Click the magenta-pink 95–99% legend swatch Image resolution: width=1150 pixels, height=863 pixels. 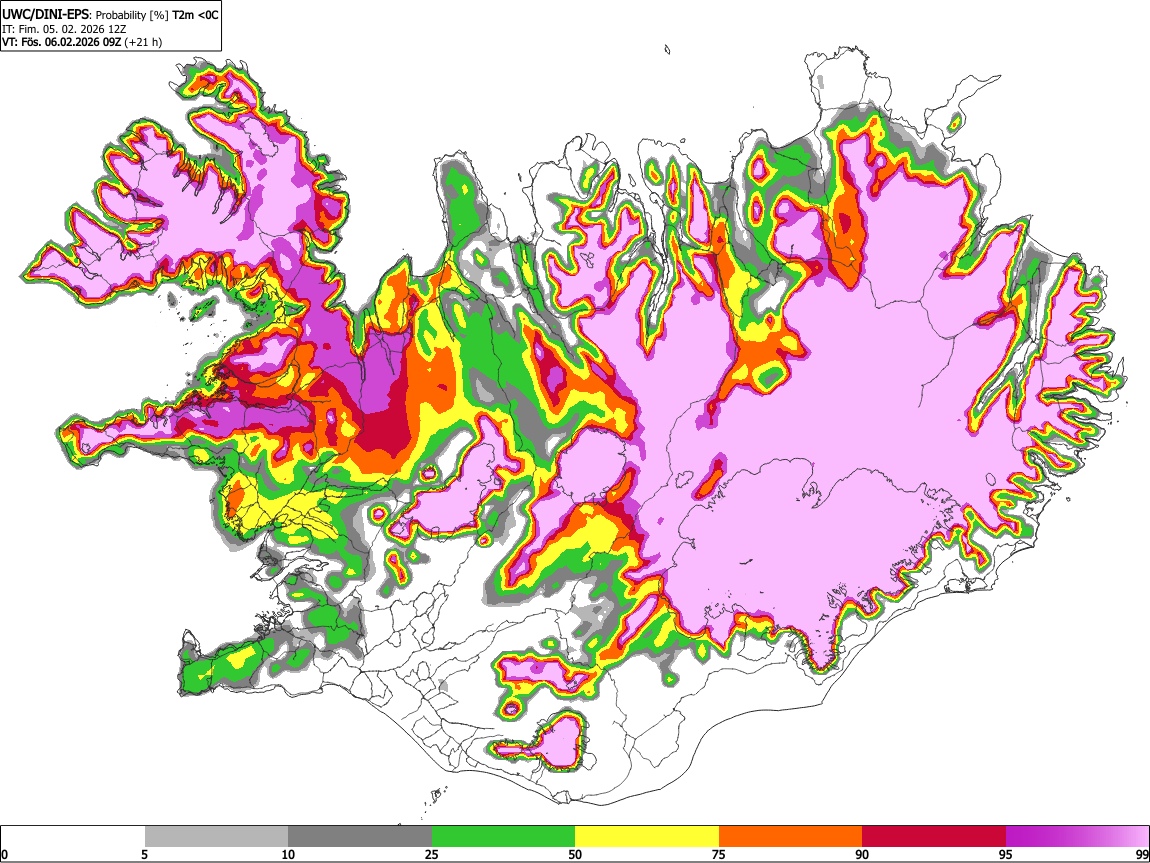1077,837
